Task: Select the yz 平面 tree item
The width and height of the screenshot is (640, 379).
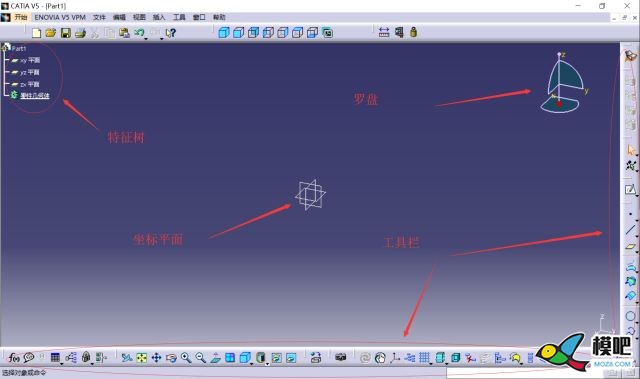Action: pyautogui.click(x=30, y=72)
